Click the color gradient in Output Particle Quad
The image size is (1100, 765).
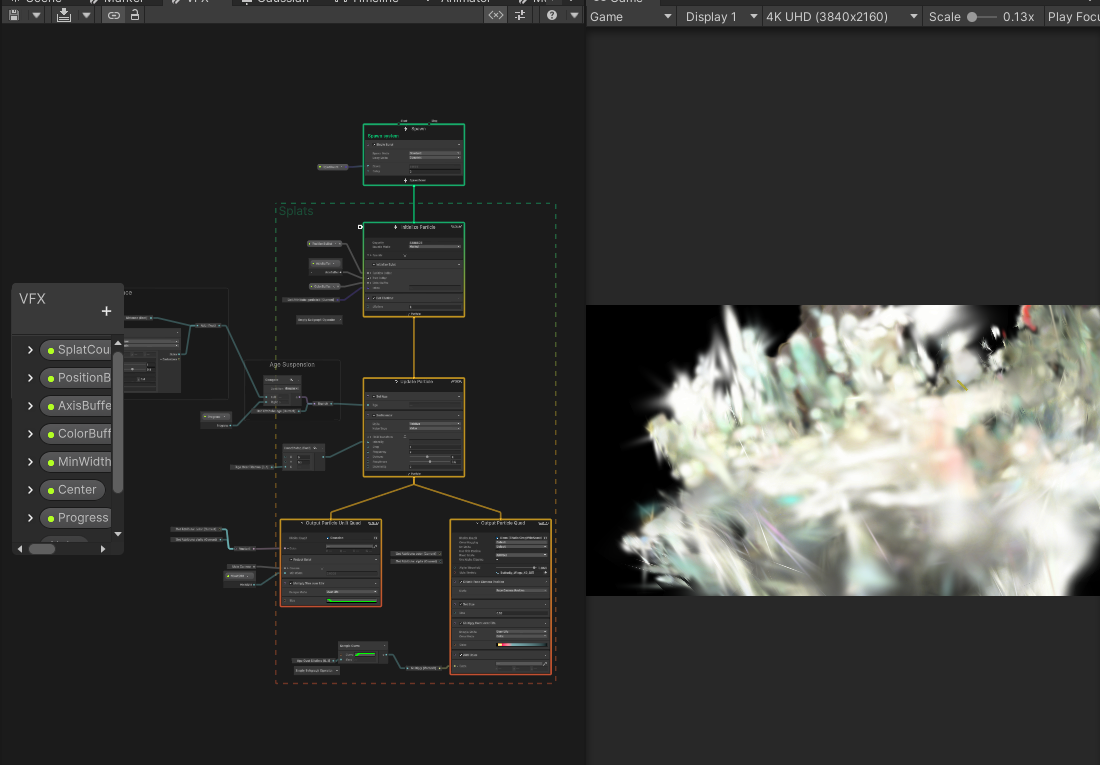(x=521, y=644)
